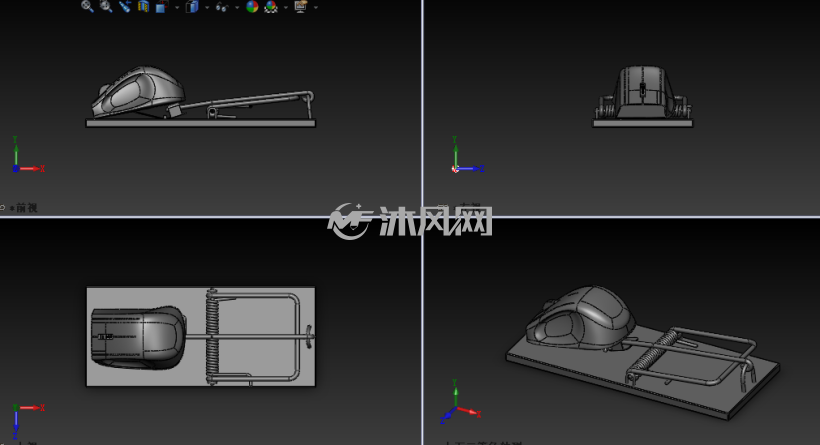Image resolution: width=820 pixels, height=445 pixels.
Task: Click the View Orientation cube icon
Action: click(162, 6)
